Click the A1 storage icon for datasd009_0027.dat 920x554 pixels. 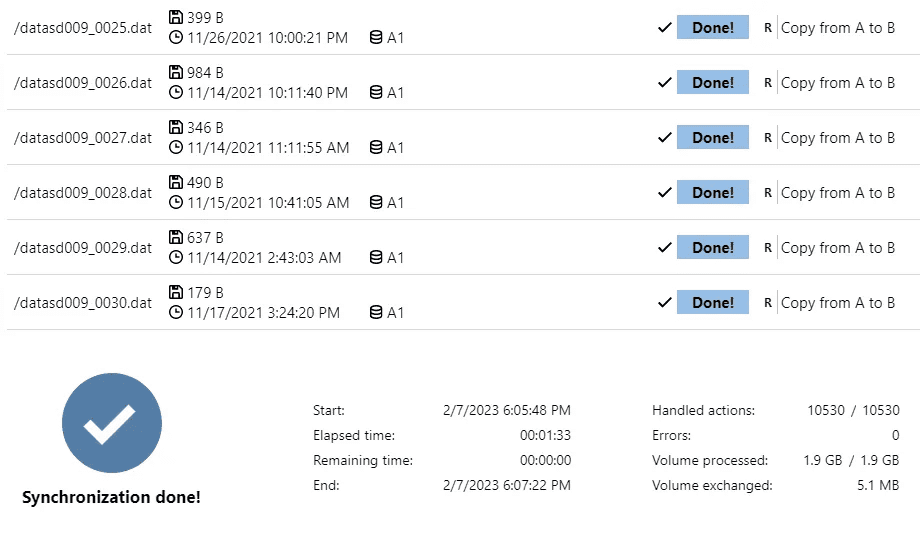coord(376,148)
